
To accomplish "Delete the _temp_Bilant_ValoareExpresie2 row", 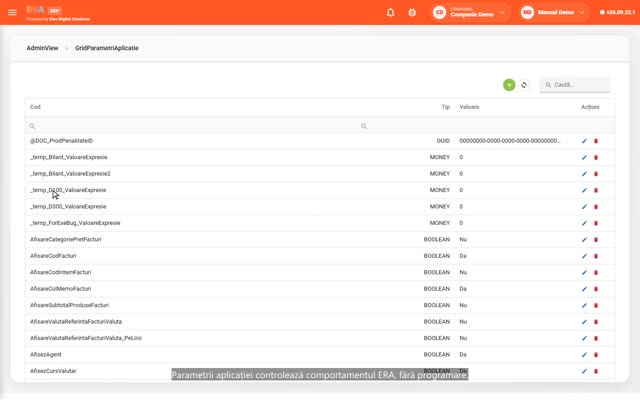I will [596, 174].
